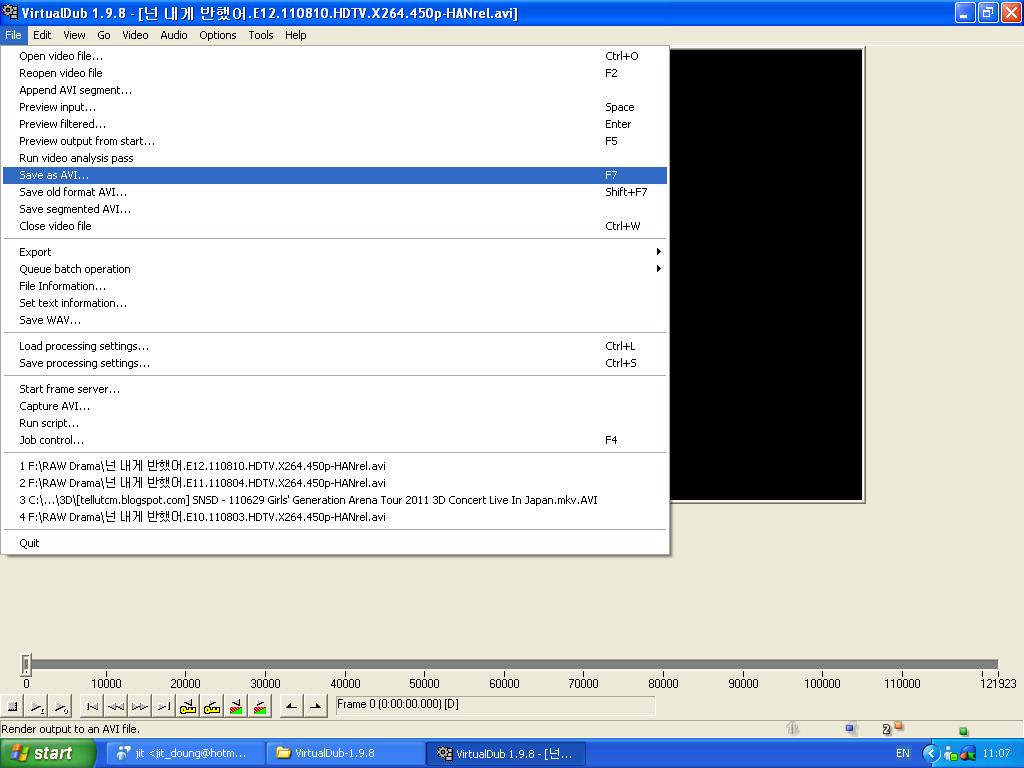This screenshot has width=1024, height=768.
Task: Choose Set text information
Action: pyautogui.click(x=335, y=302)
